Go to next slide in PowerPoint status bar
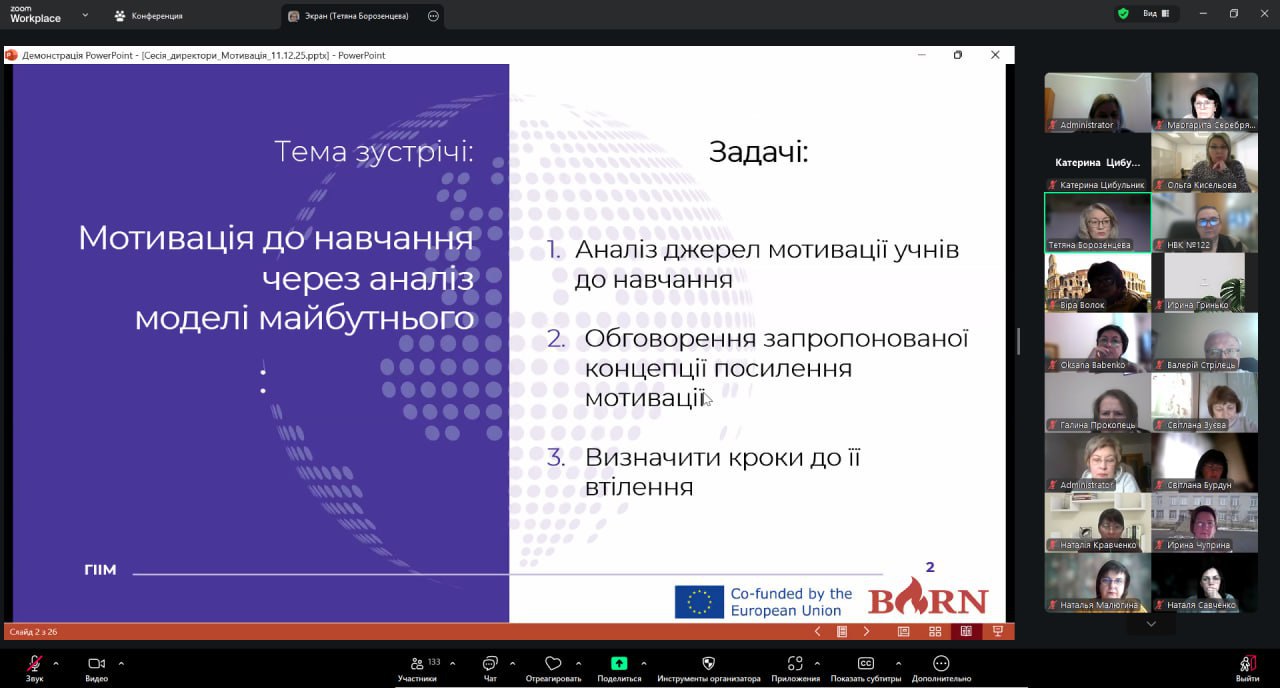 [x=866, y=631]
